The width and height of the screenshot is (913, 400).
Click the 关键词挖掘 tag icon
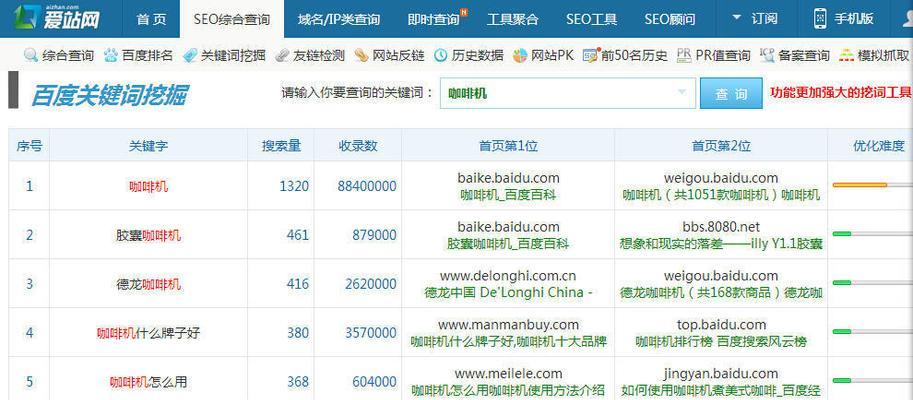(190, 56)
